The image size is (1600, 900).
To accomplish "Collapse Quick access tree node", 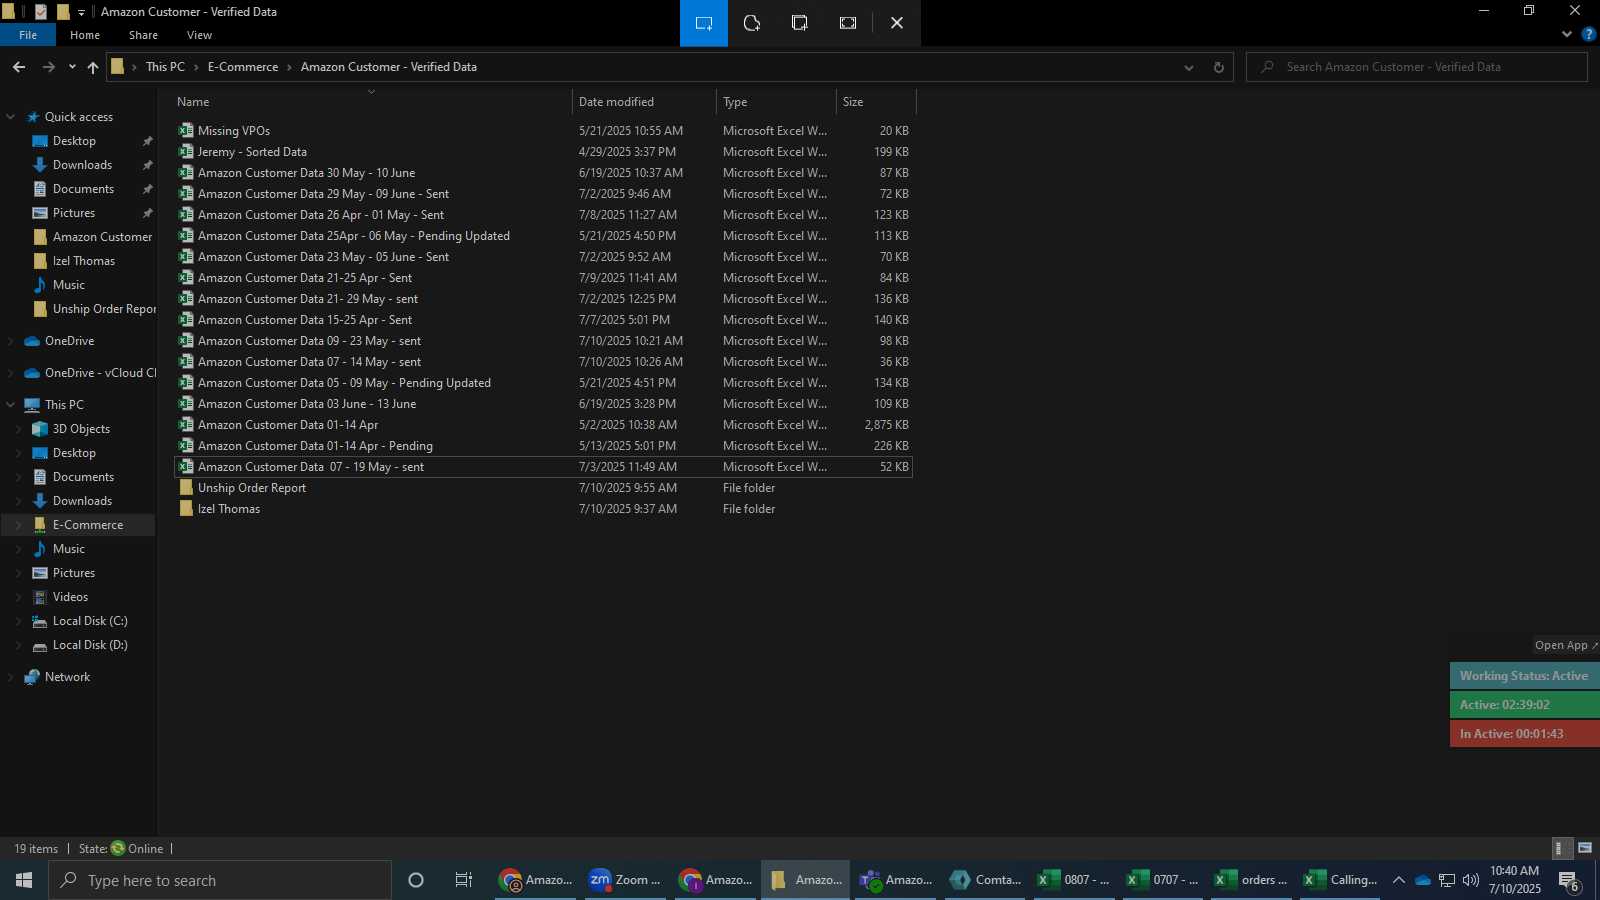I will 11,117.
